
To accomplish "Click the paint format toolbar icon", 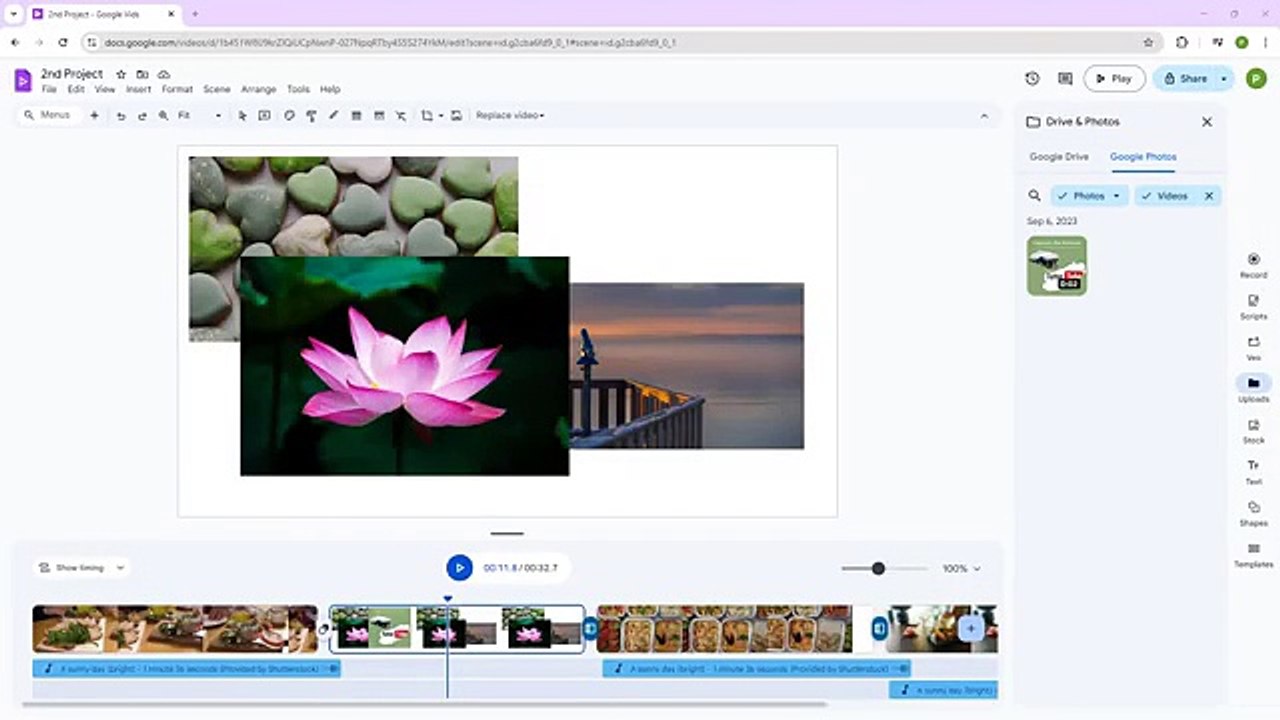I will (x=311, y=116).
